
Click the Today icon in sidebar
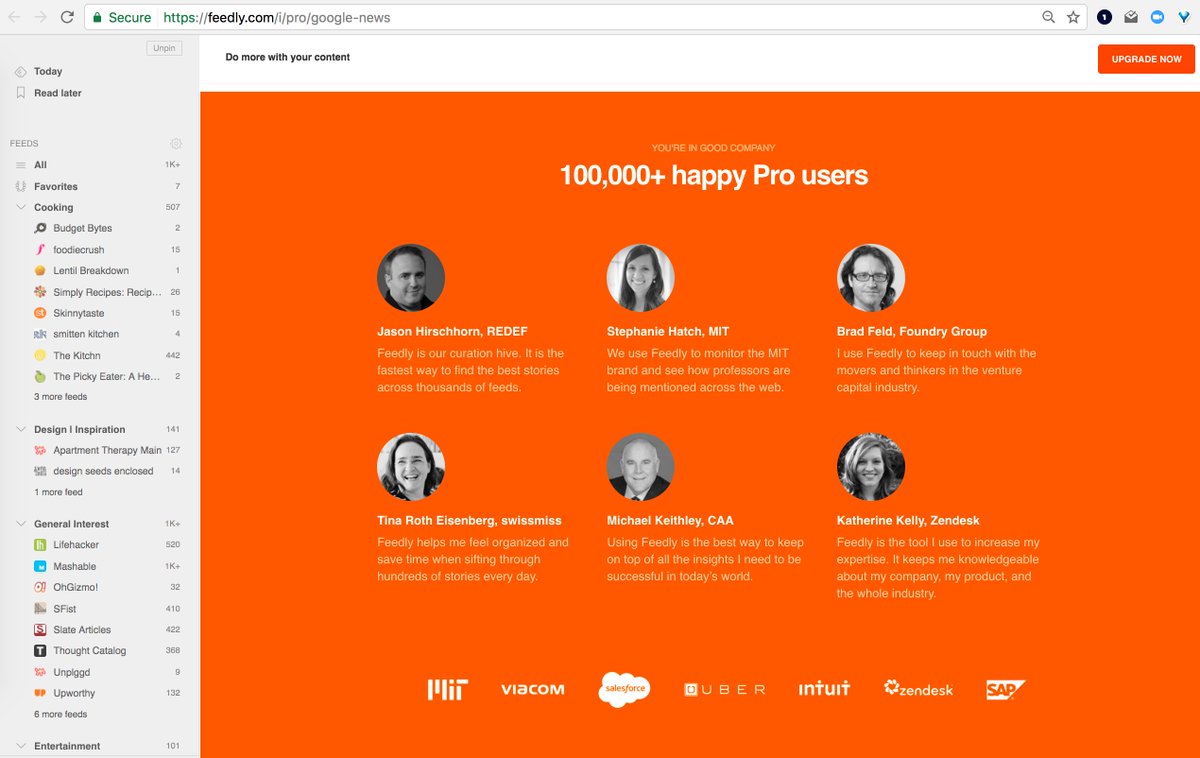21,71
